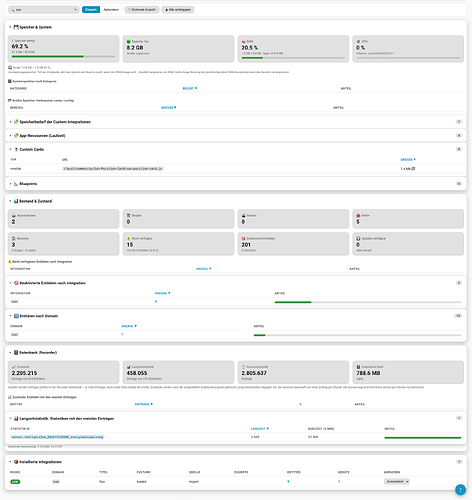Click the puzzle icon of 'Speicherbedarf der Custom-Integrationen'
The width and height of the screenshot is (472, 500).
pos(16,122)
